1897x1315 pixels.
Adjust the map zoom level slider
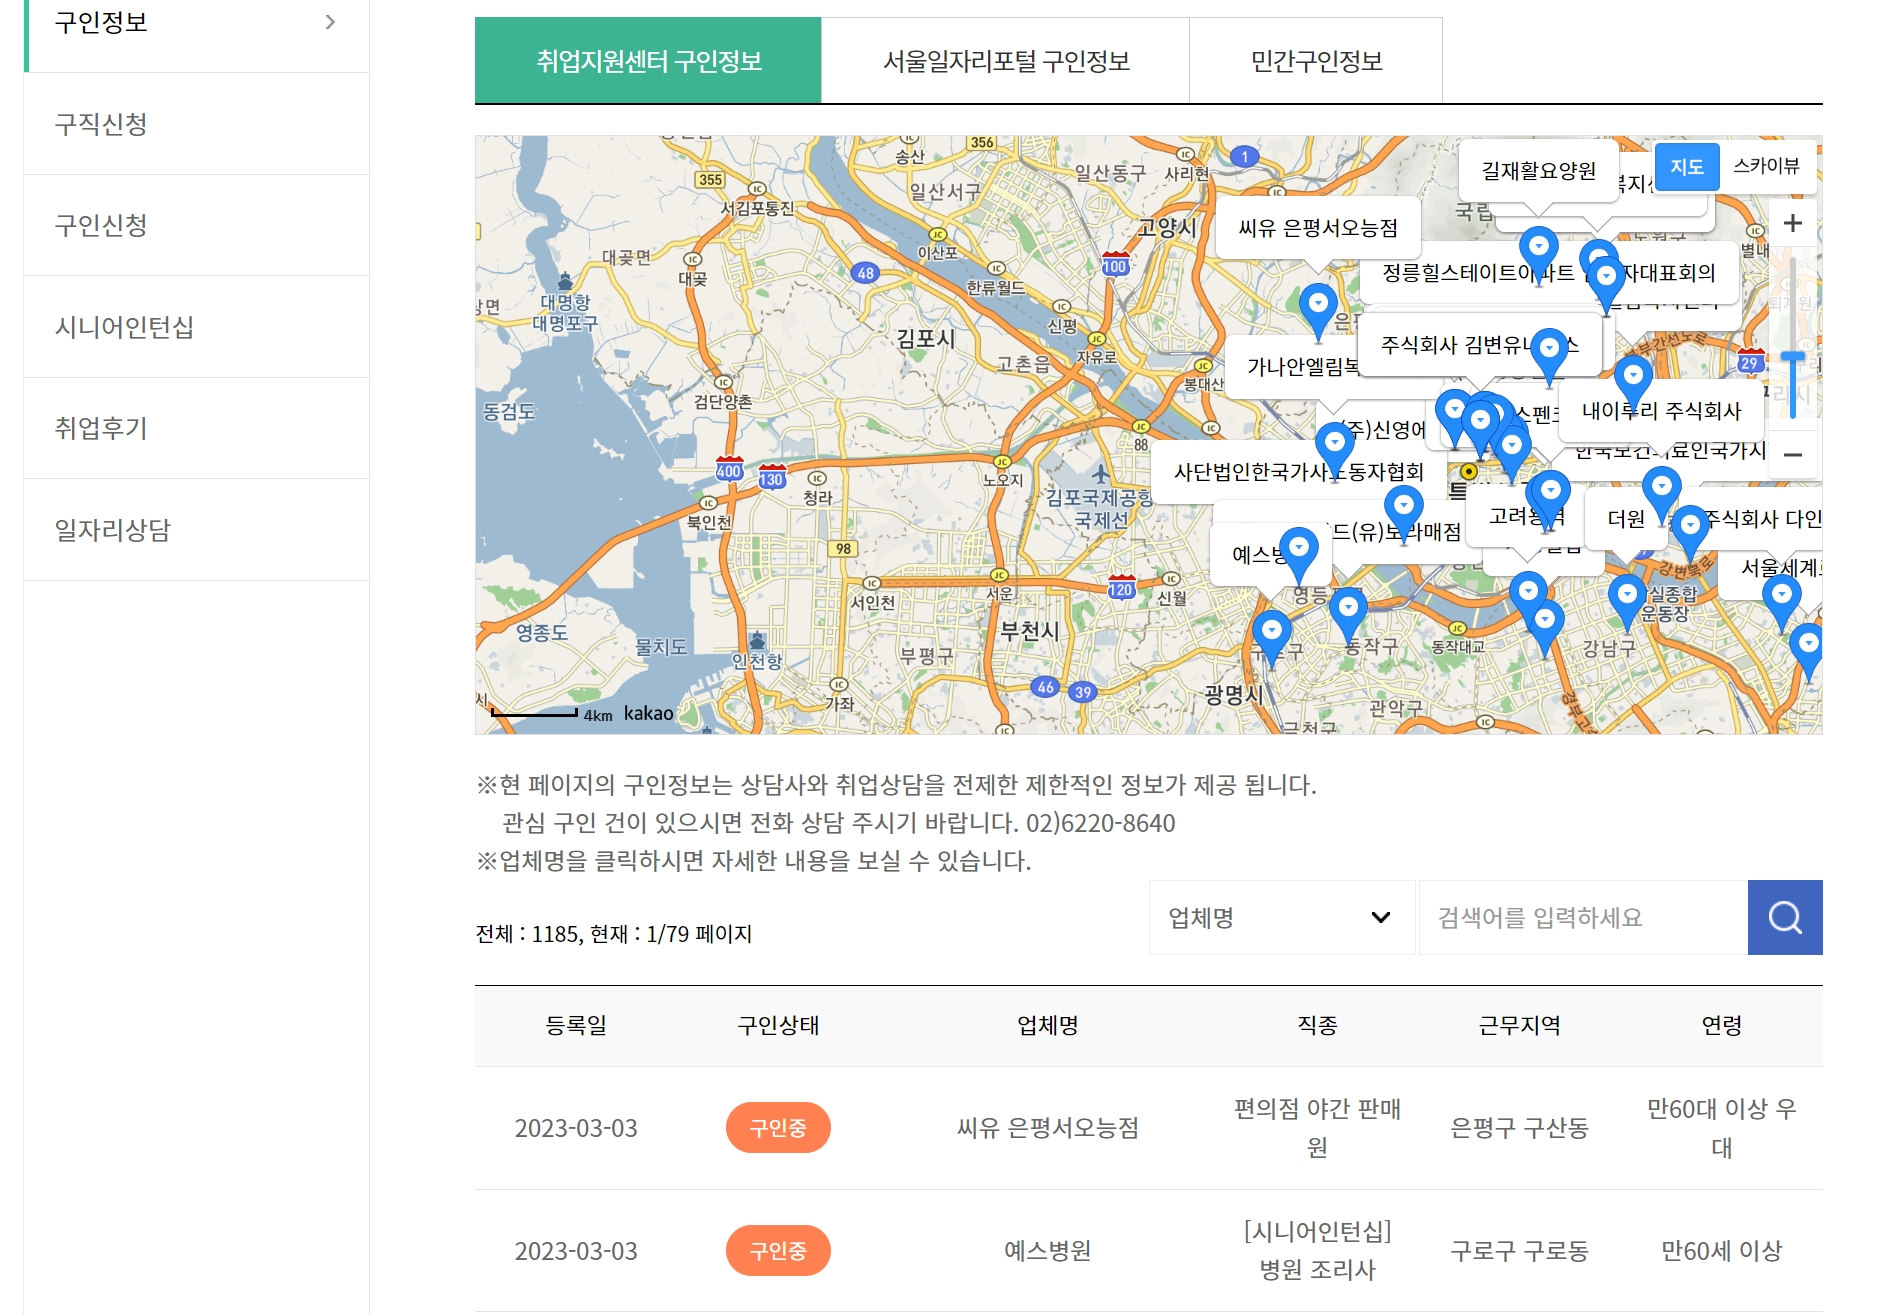click(x=1792, y=358)
